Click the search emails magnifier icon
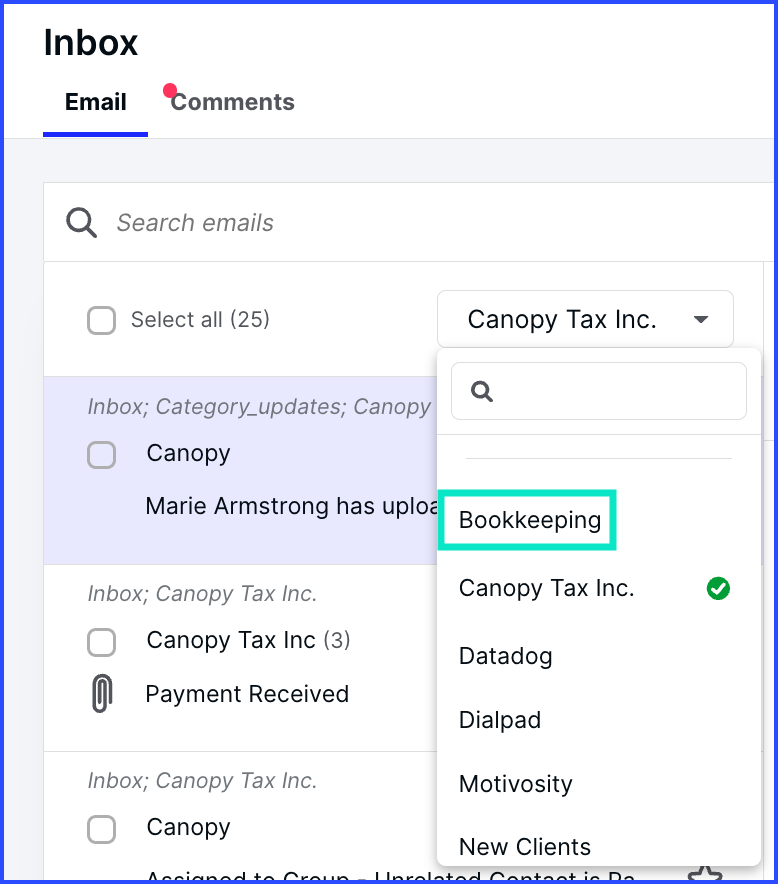The width and height of the screenshot is (778, 884). coord(81,223)
